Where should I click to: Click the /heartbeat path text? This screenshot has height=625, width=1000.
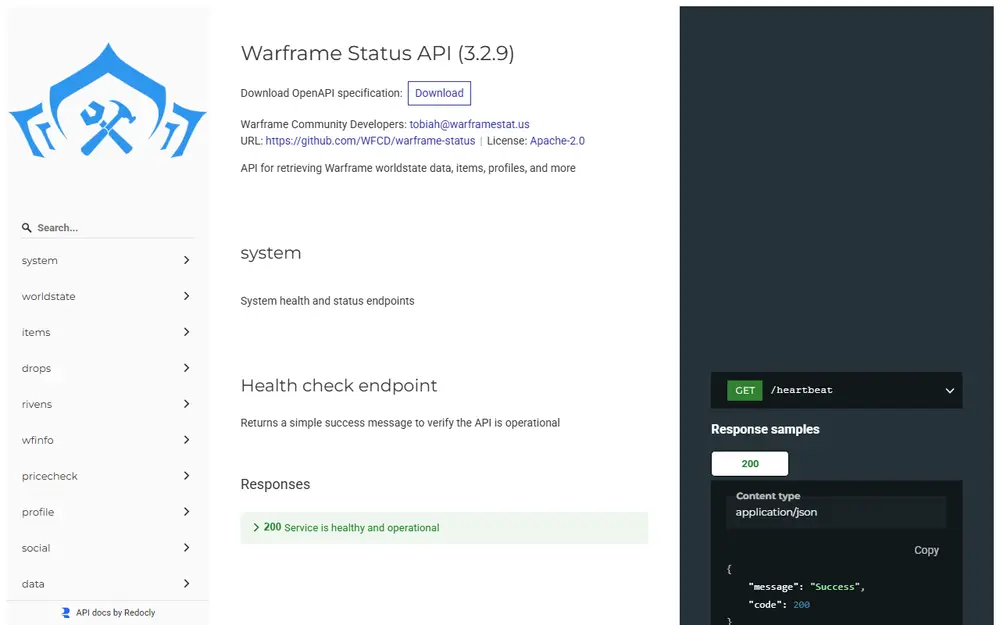(x=802, y=390)
